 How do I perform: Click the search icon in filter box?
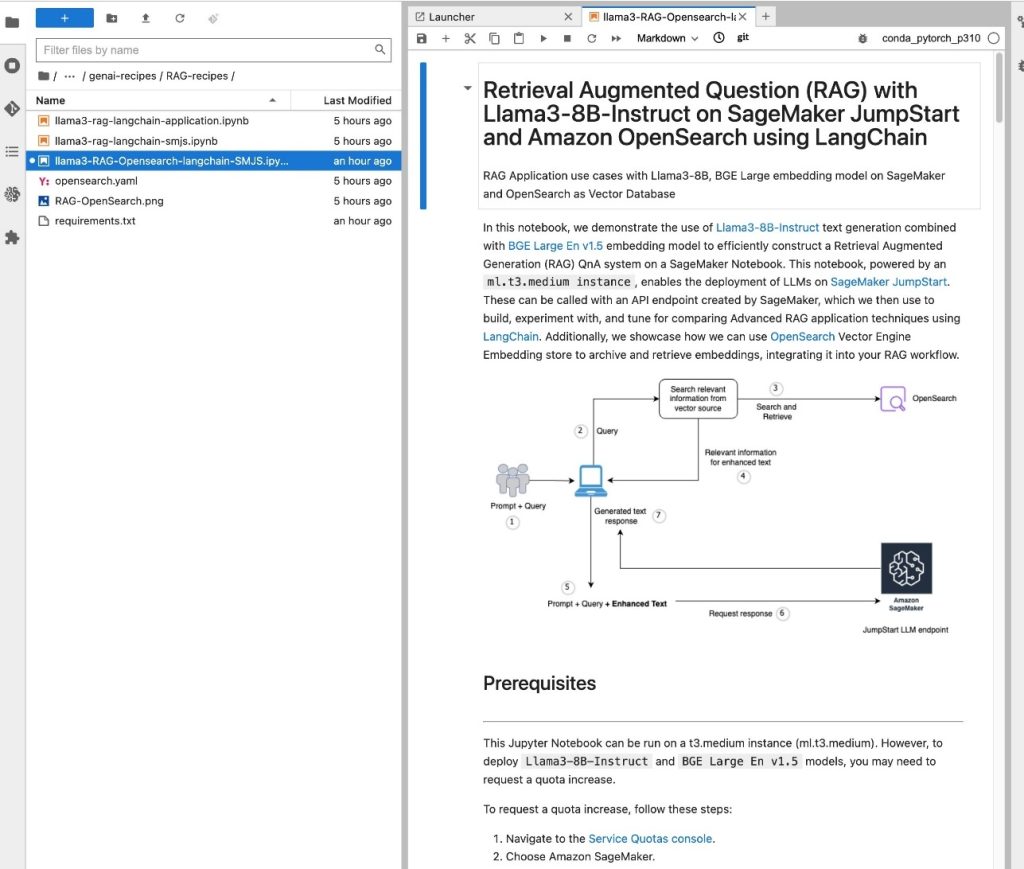pos(380,50)
